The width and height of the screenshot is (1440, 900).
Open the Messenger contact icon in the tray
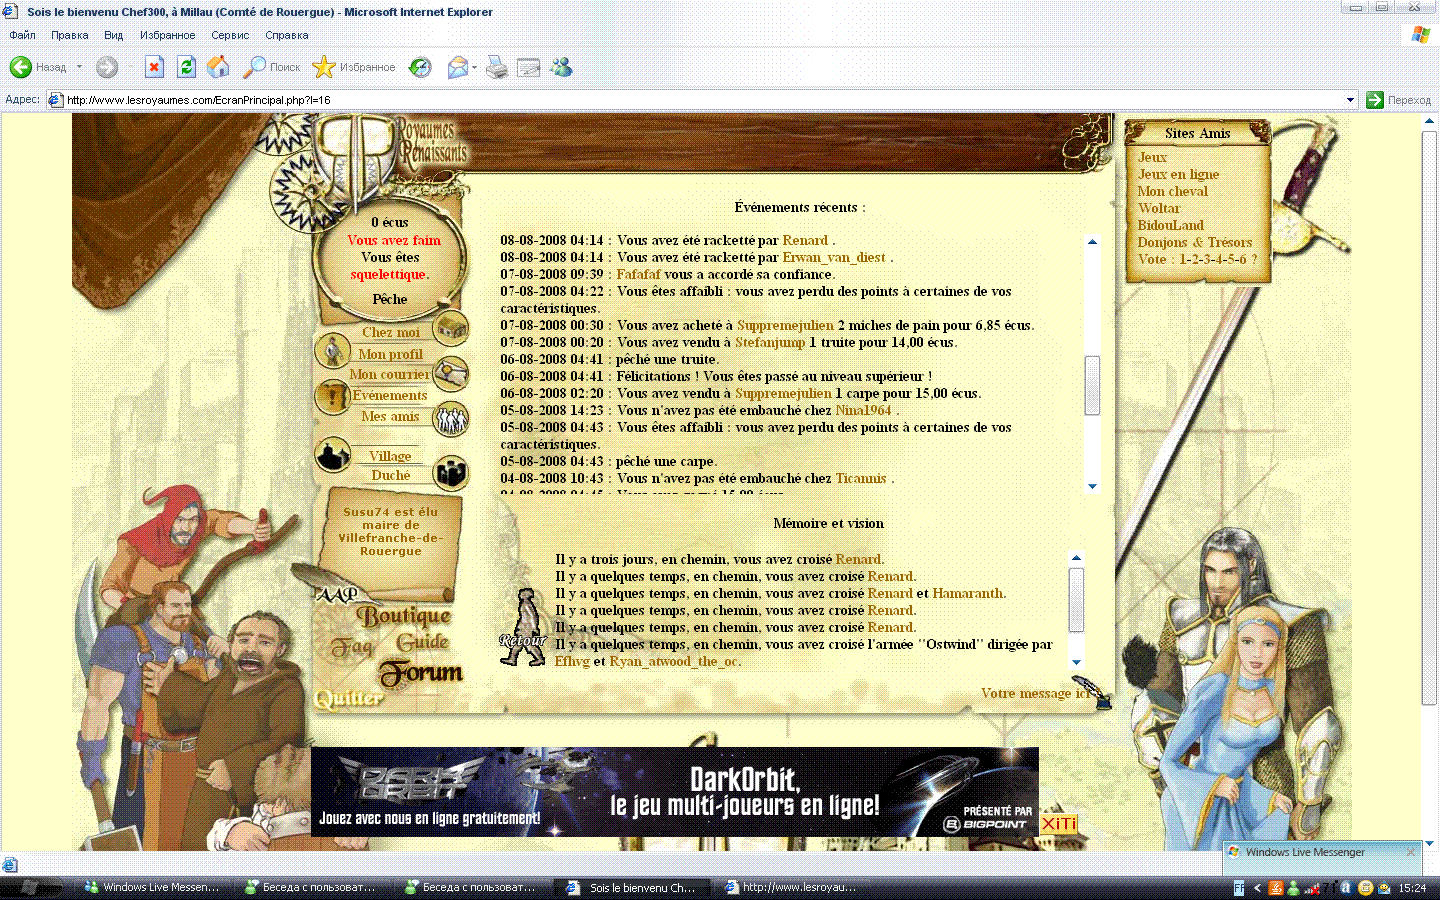click(1293, 887)
